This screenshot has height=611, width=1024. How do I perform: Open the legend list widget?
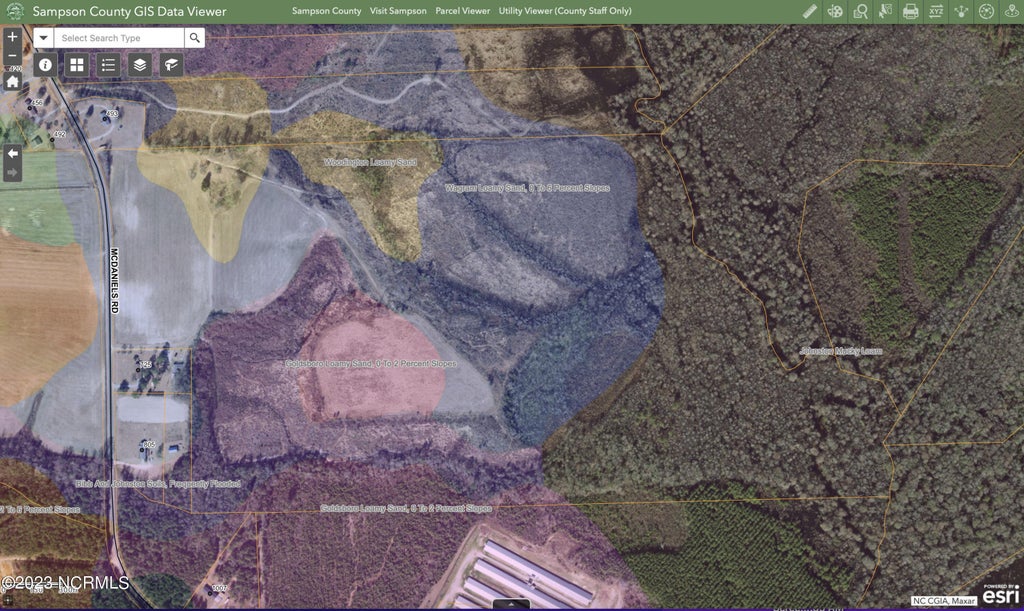point(108,65)
